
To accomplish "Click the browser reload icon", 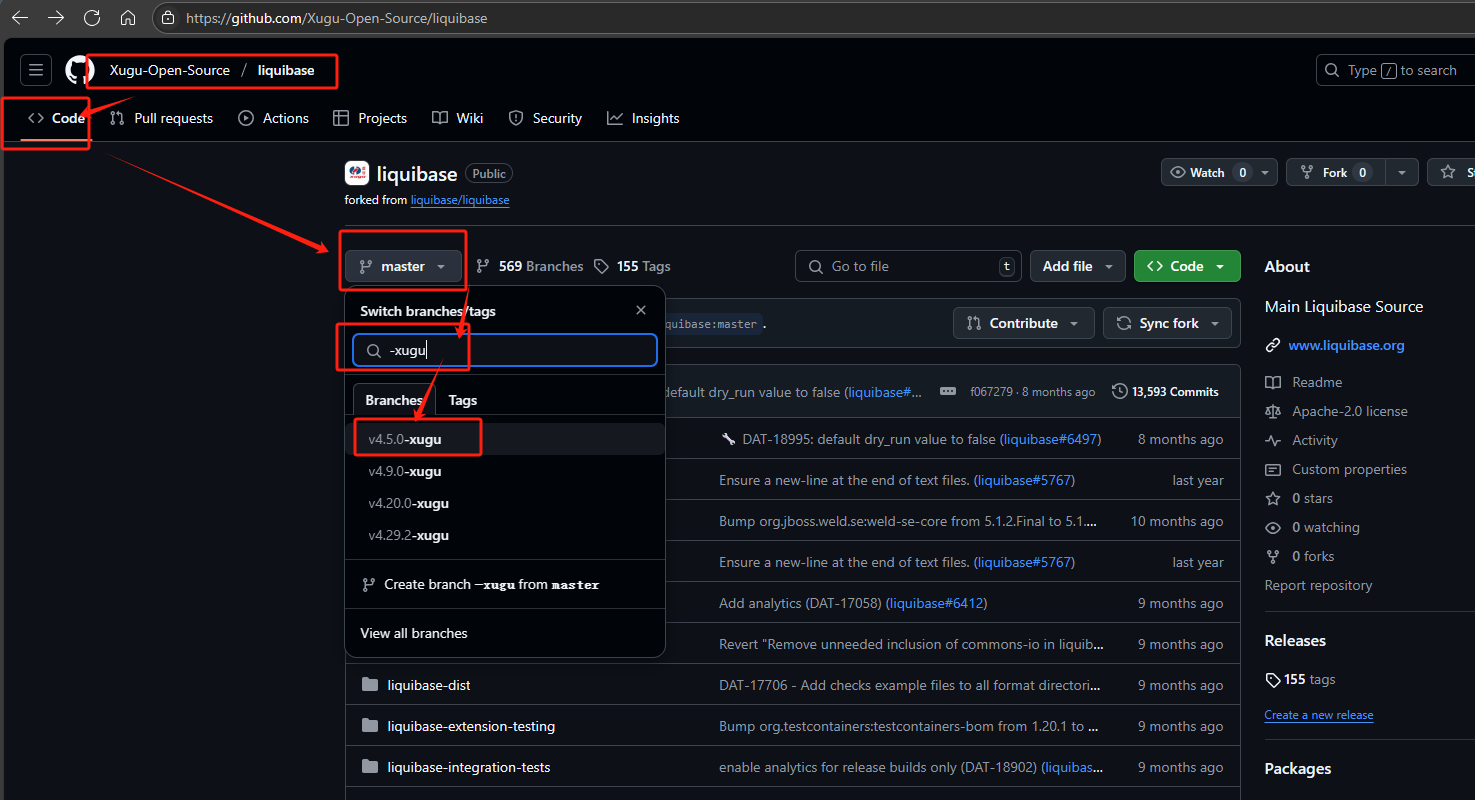I will point(92,18).
